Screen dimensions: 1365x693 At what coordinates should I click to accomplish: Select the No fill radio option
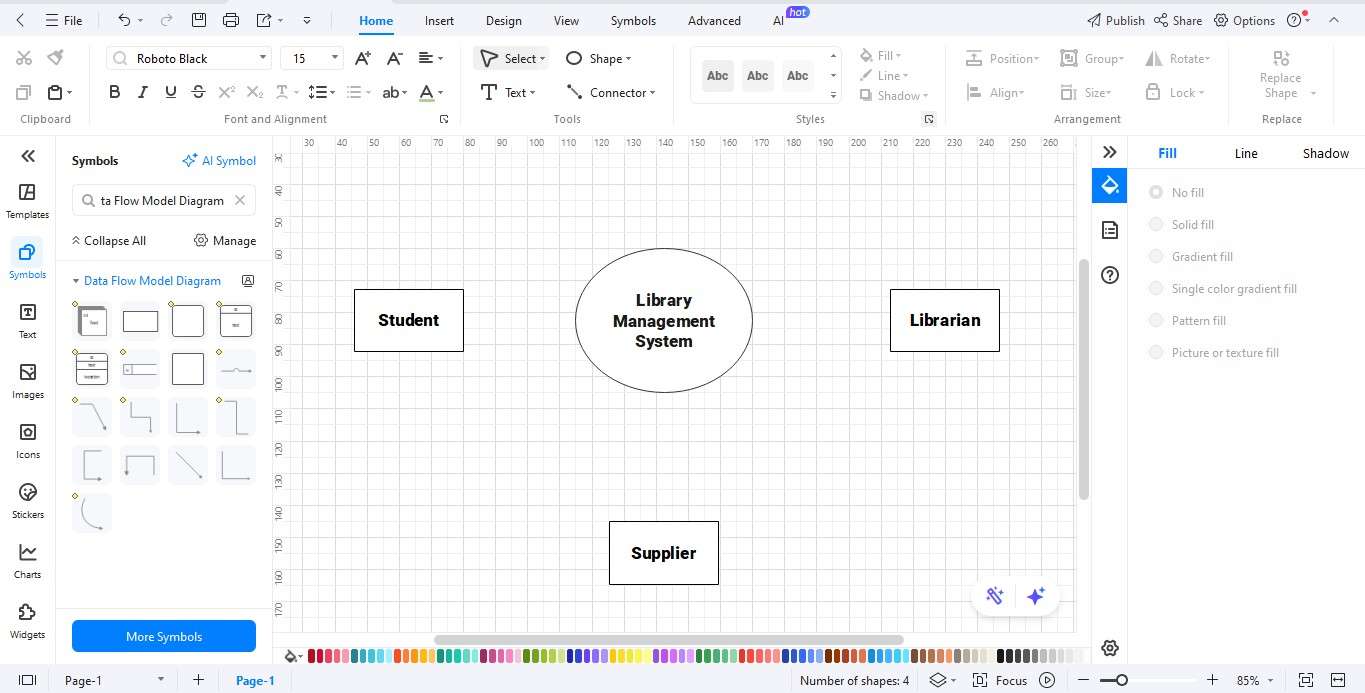(1156, 192)
